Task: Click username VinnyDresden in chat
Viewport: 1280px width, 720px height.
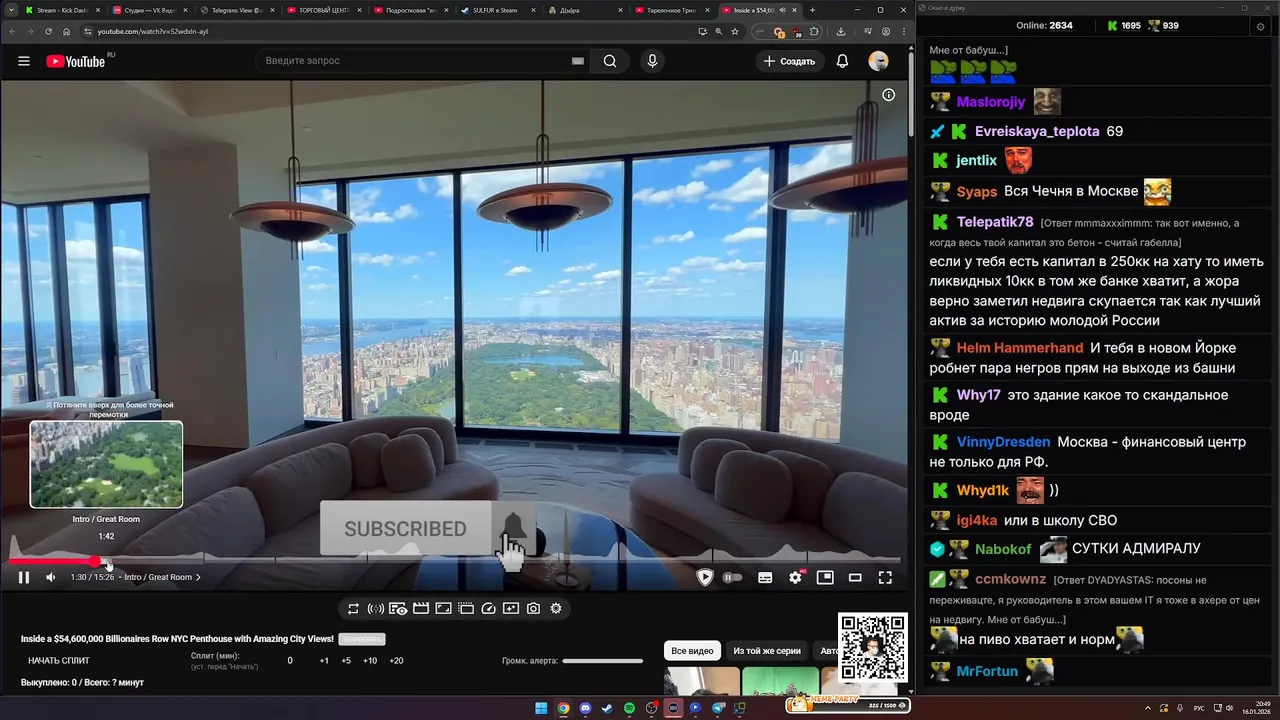Action: tap(1003, 442)
